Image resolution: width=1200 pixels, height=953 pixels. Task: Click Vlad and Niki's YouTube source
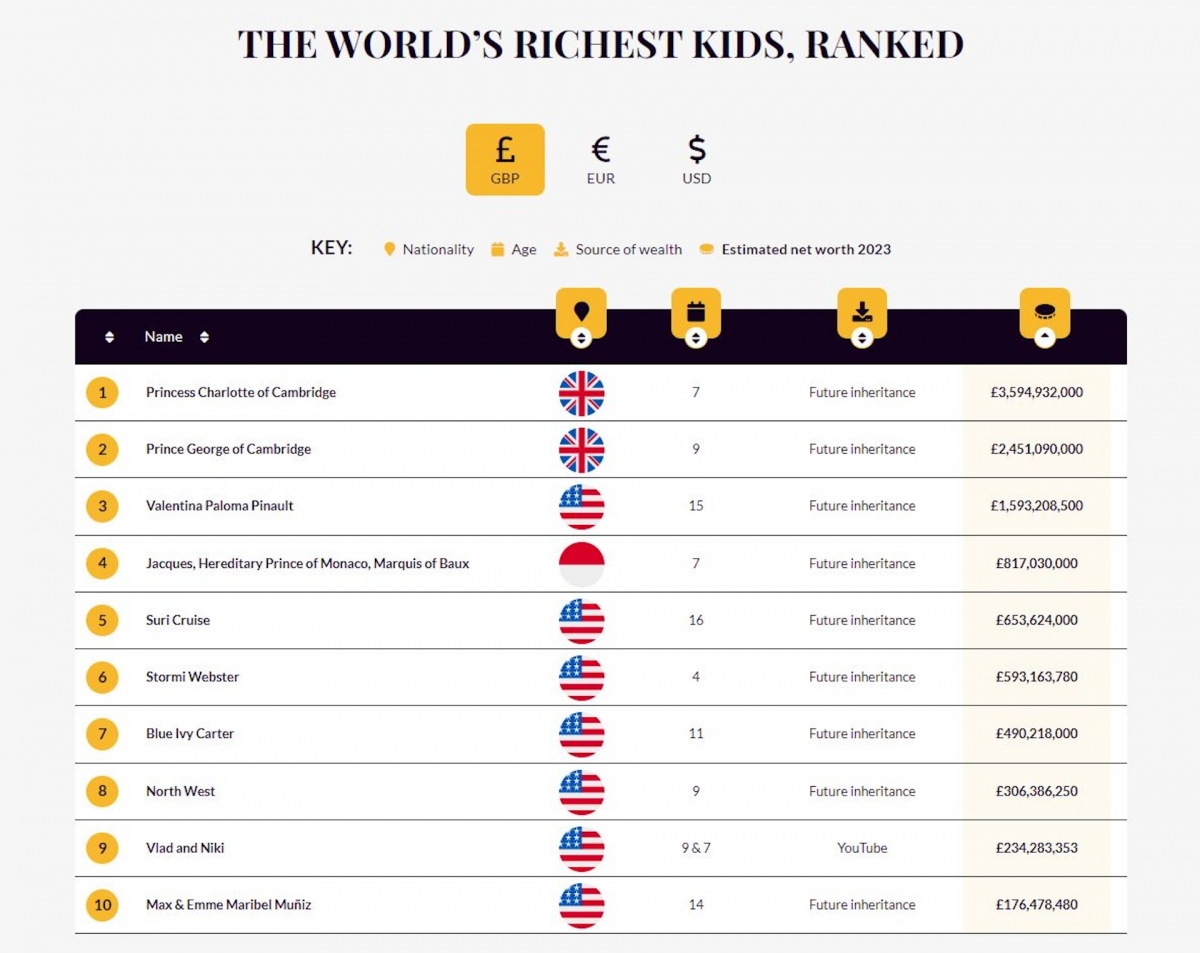862,848
